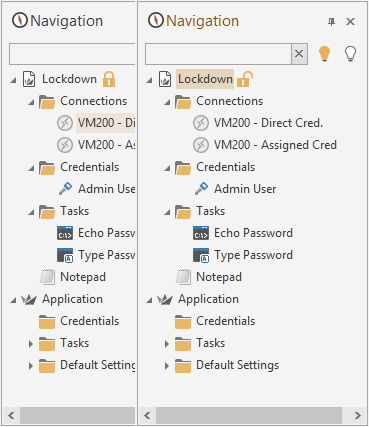Image resolution: width=369 pixels, height=427 pixels.
Task: Click the compass icon in left panel header
Action: click(20, 21)
